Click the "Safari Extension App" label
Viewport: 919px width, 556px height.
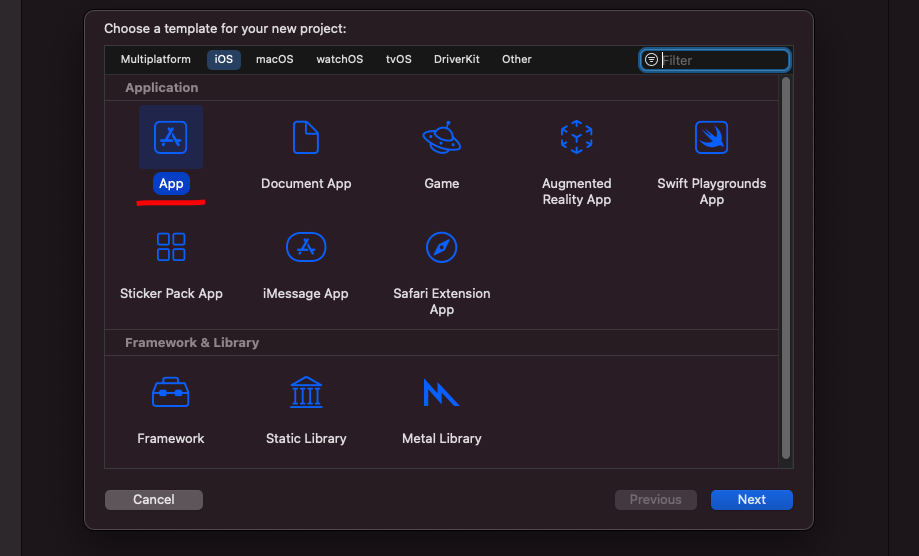(441, 301)
